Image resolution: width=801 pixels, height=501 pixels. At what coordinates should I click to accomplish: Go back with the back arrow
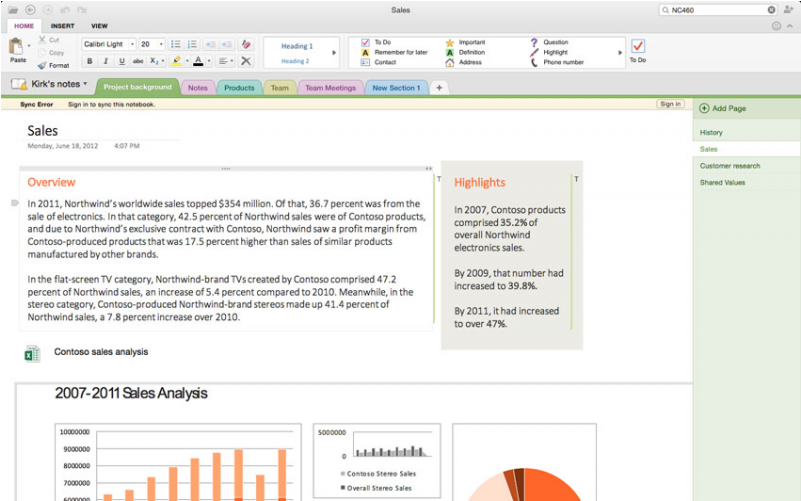click(30, 10)
